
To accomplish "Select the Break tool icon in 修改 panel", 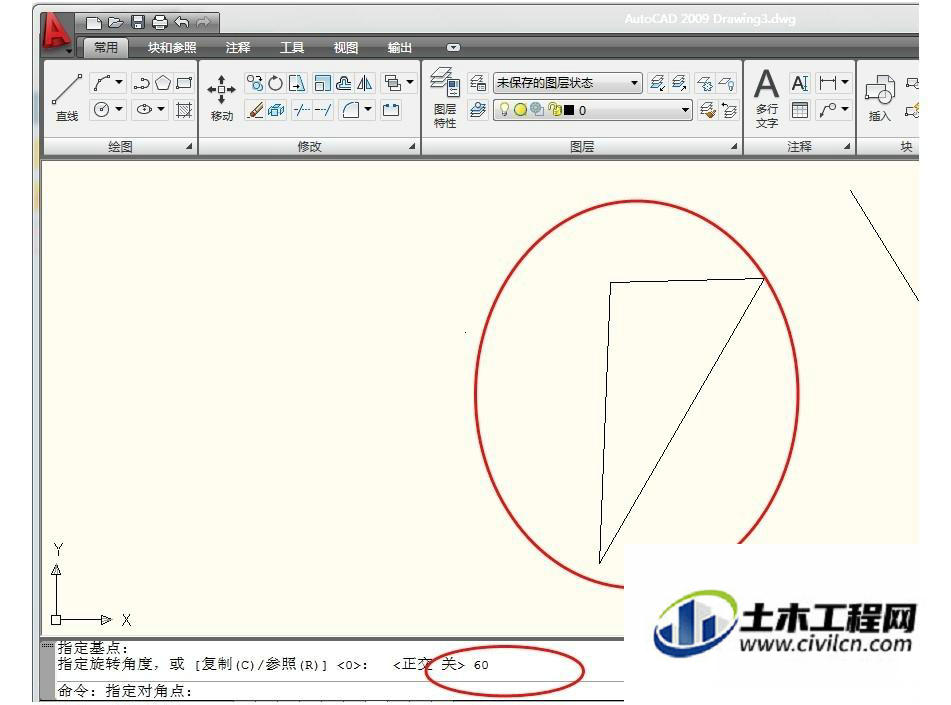I will [x=391, y=110].
